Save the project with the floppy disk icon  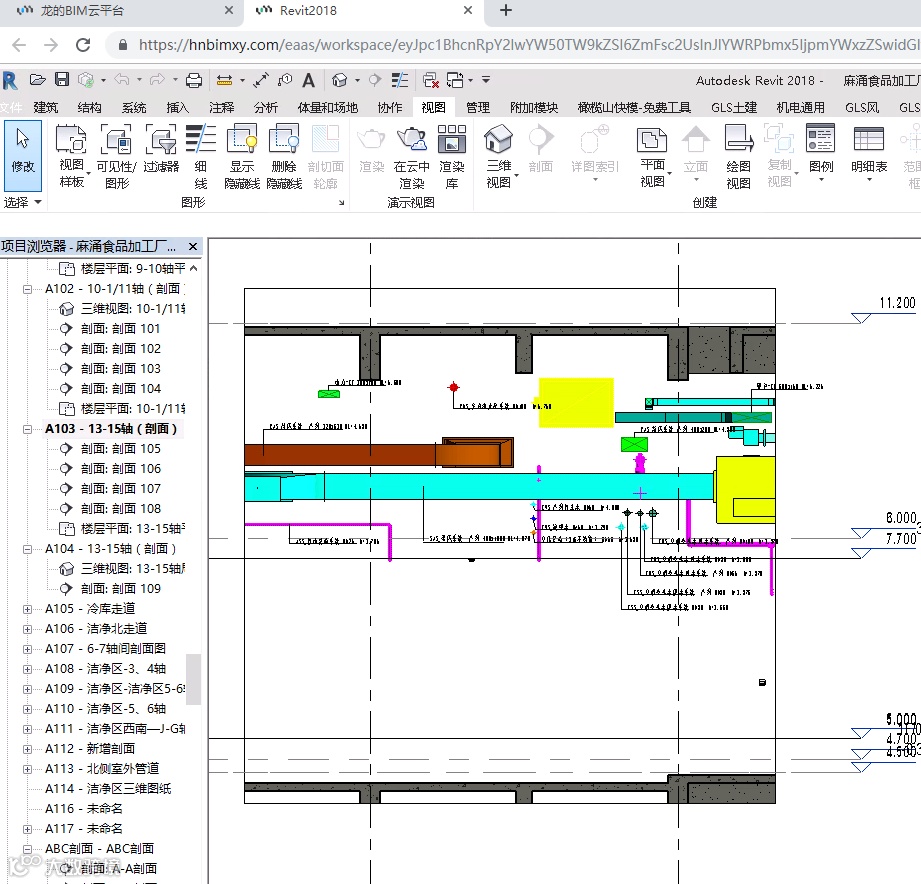click(x=62, y=80)
